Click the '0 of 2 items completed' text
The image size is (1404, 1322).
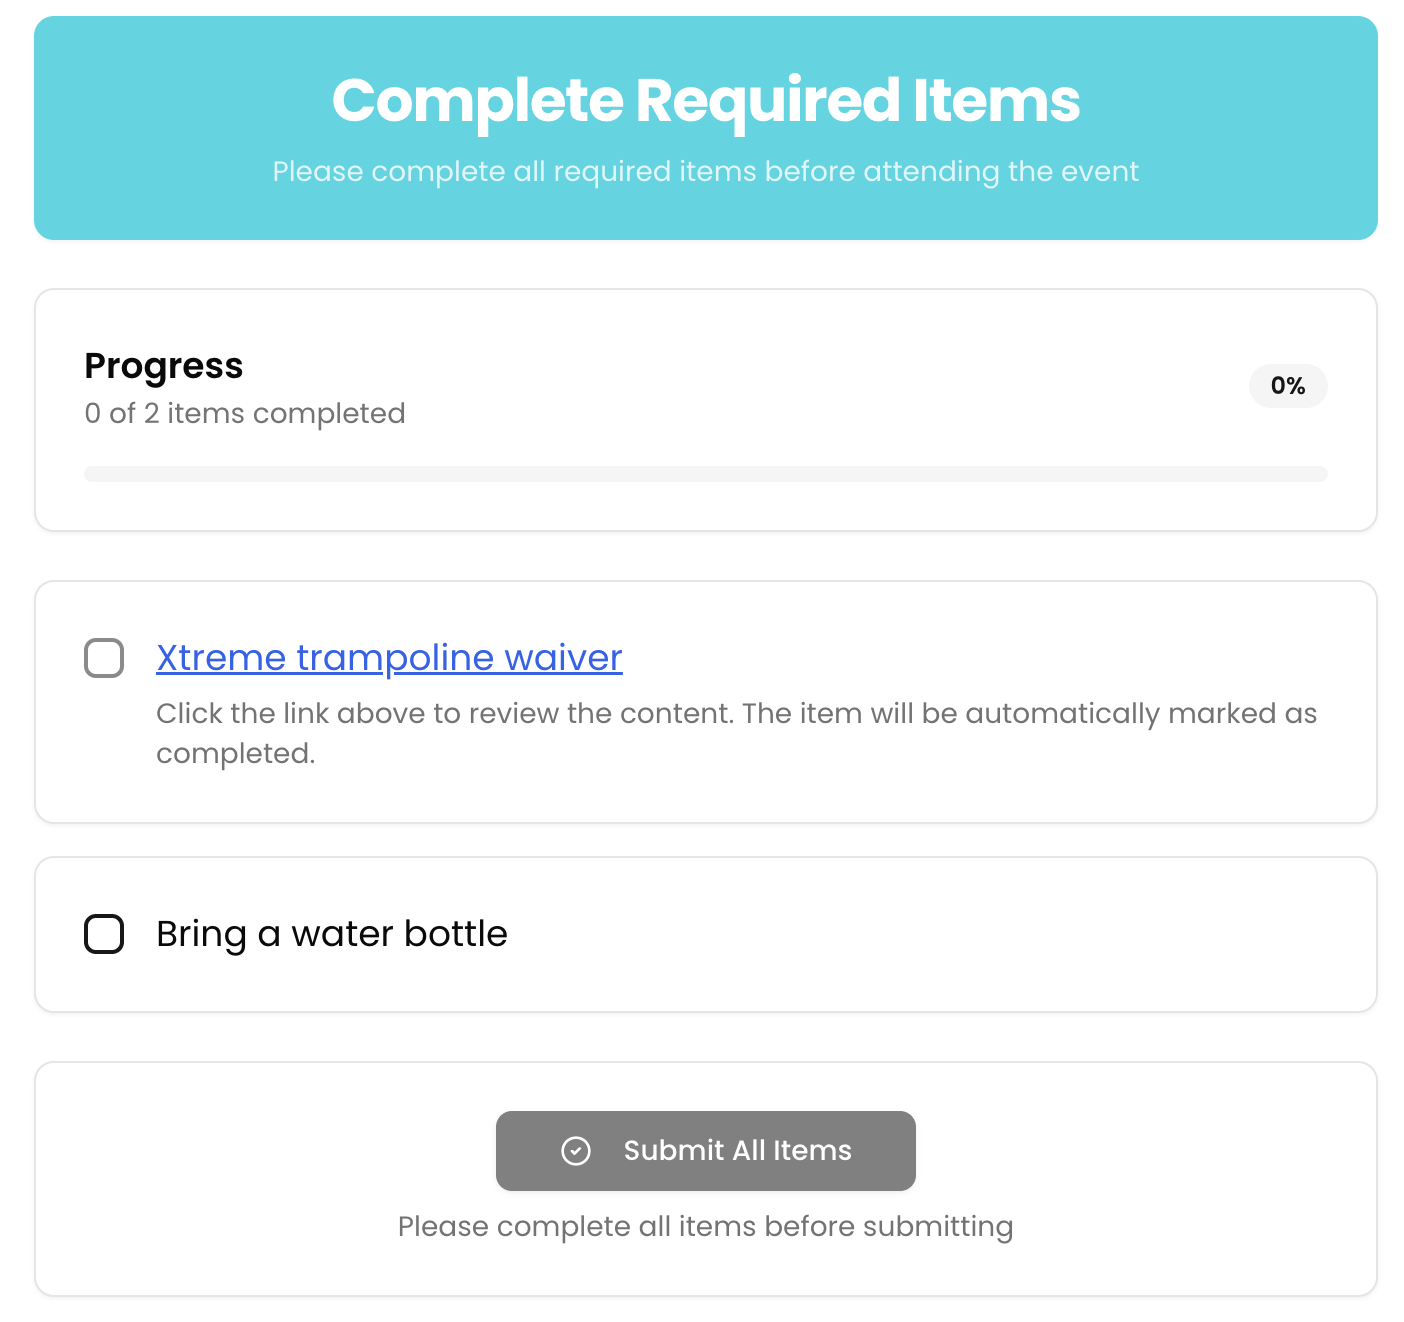[x=245, y=414]
